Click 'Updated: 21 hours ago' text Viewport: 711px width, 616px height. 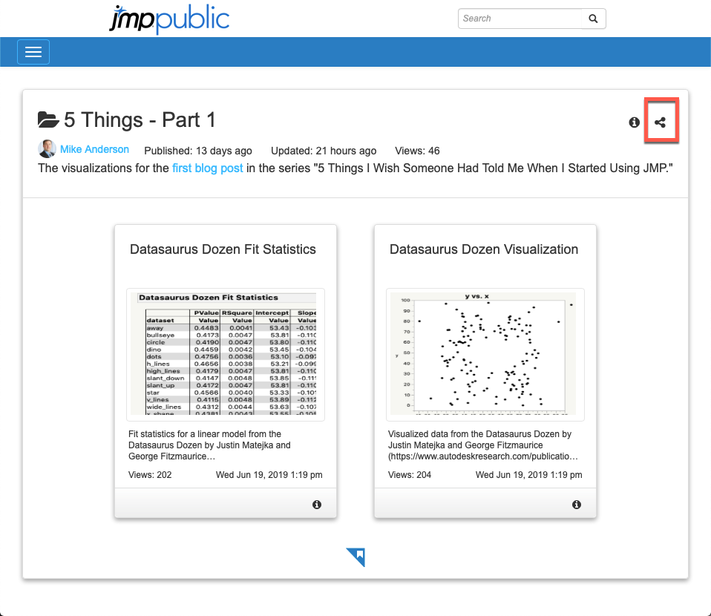323,151
